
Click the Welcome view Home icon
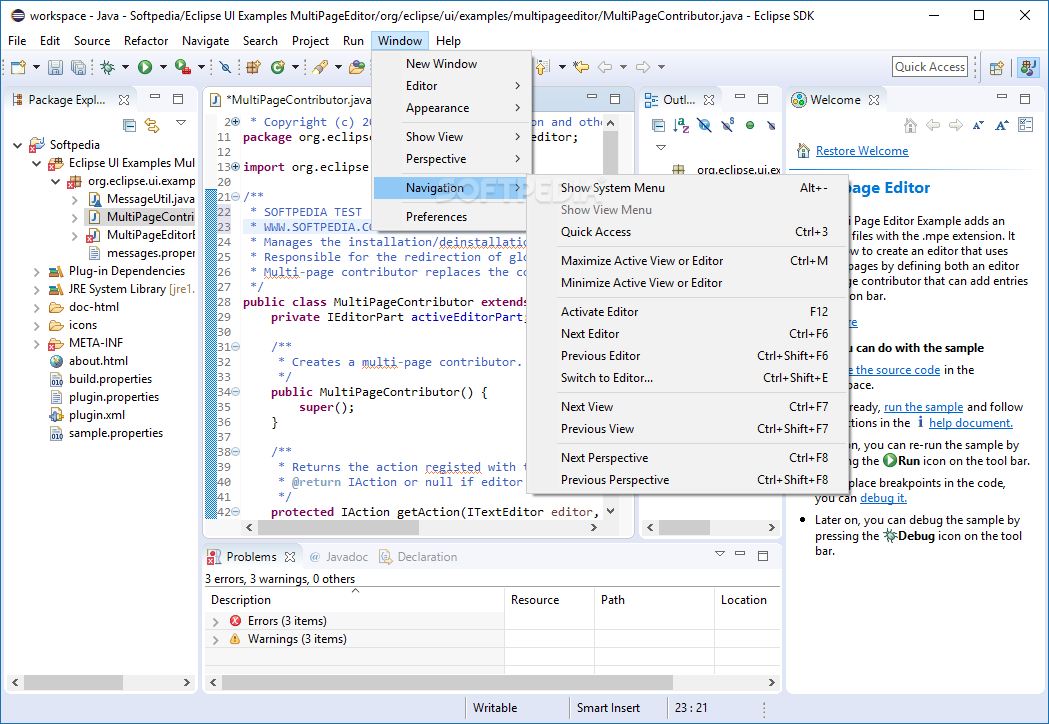click(910, 125)
